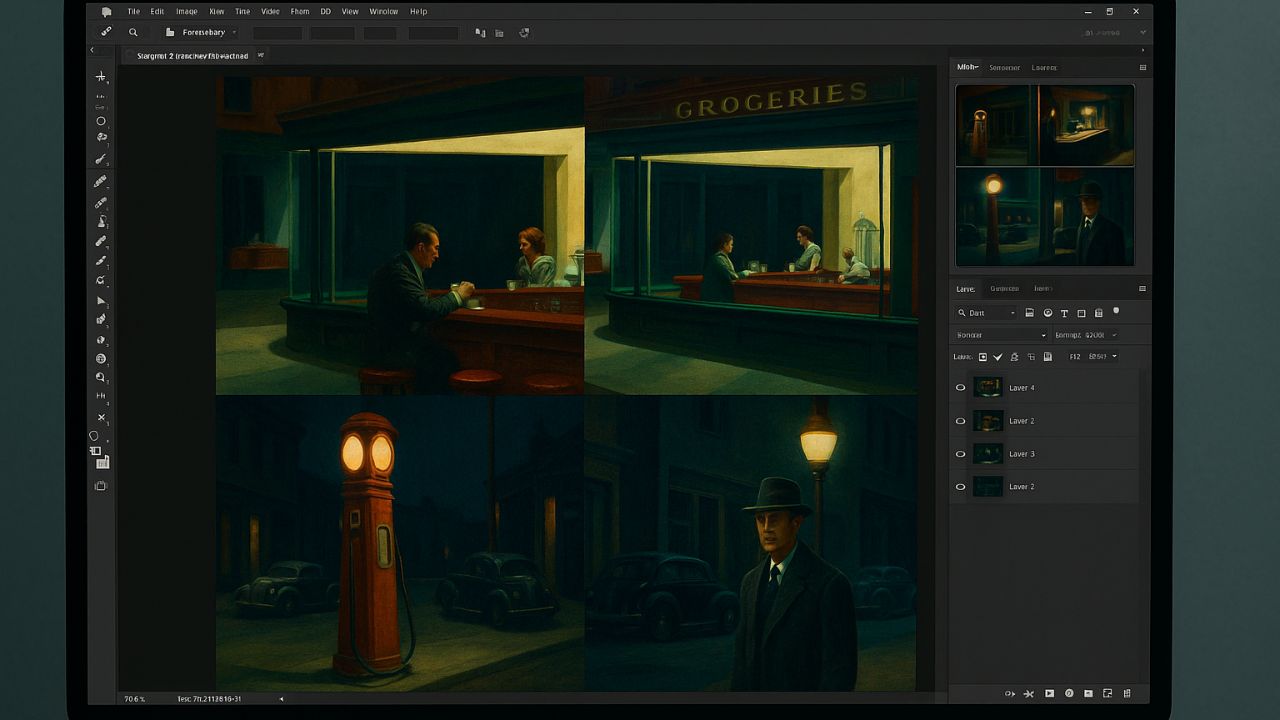This screenshot has width=1280, height=720.
Task: Toggle the lock icon right after the checkmark
Action: [1014, 357]
